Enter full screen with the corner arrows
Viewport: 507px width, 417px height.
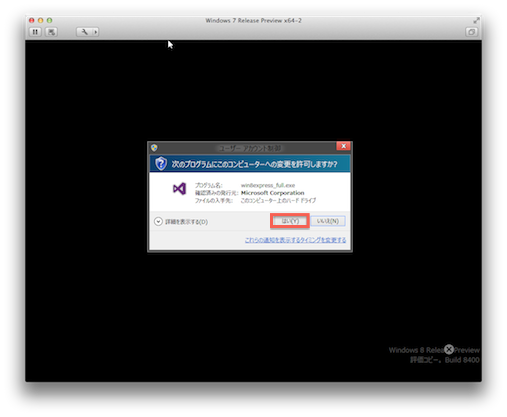click(x=476, y=20)
